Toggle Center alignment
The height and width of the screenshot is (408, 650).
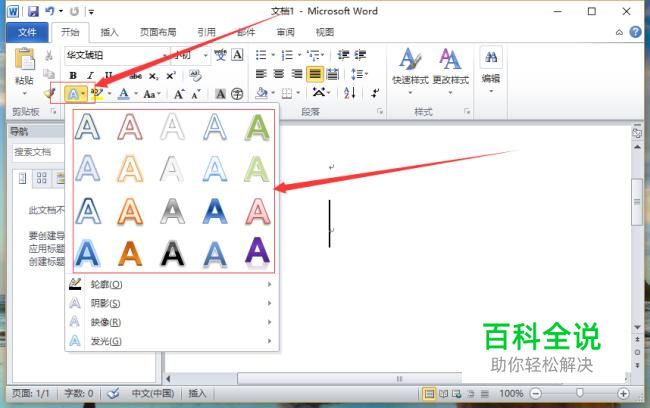tap(279, 74)
